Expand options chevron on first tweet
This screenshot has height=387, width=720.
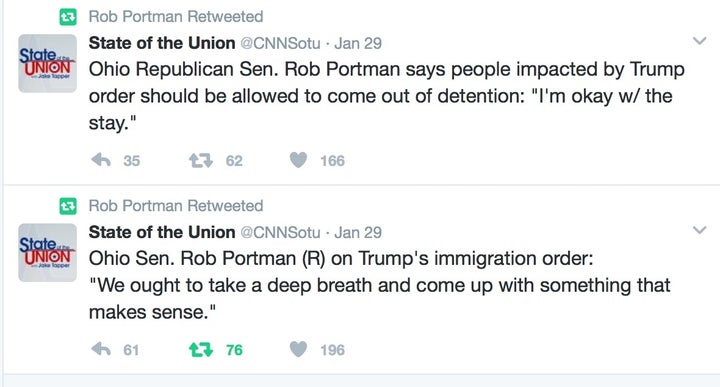pos(699,41)
